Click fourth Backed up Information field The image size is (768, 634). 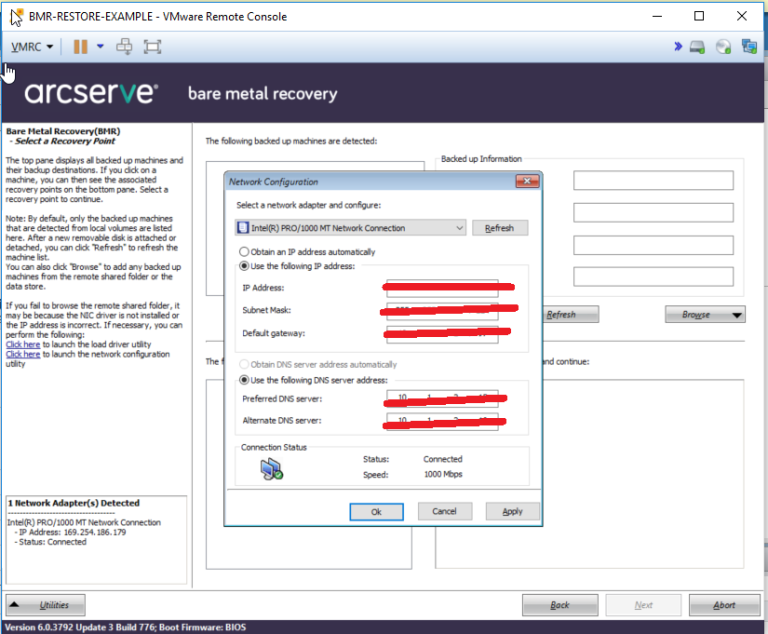653,277
